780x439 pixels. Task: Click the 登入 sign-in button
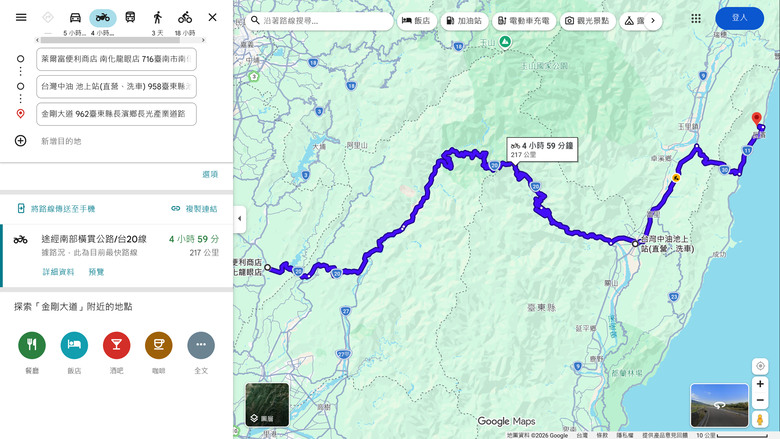[x=739, y=18]
